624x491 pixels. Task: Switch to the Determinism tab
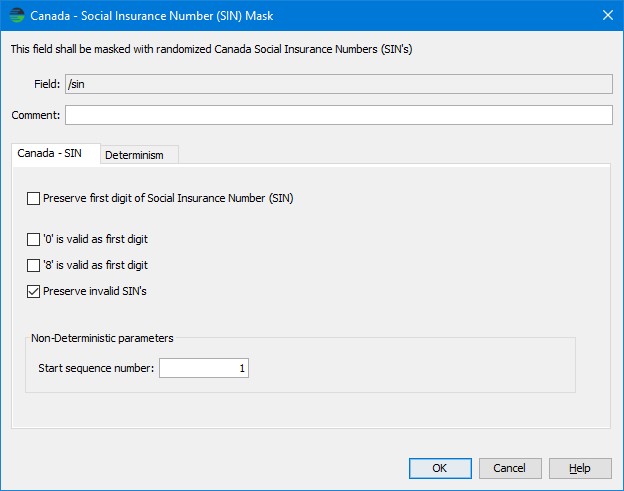tap(139, 155)
